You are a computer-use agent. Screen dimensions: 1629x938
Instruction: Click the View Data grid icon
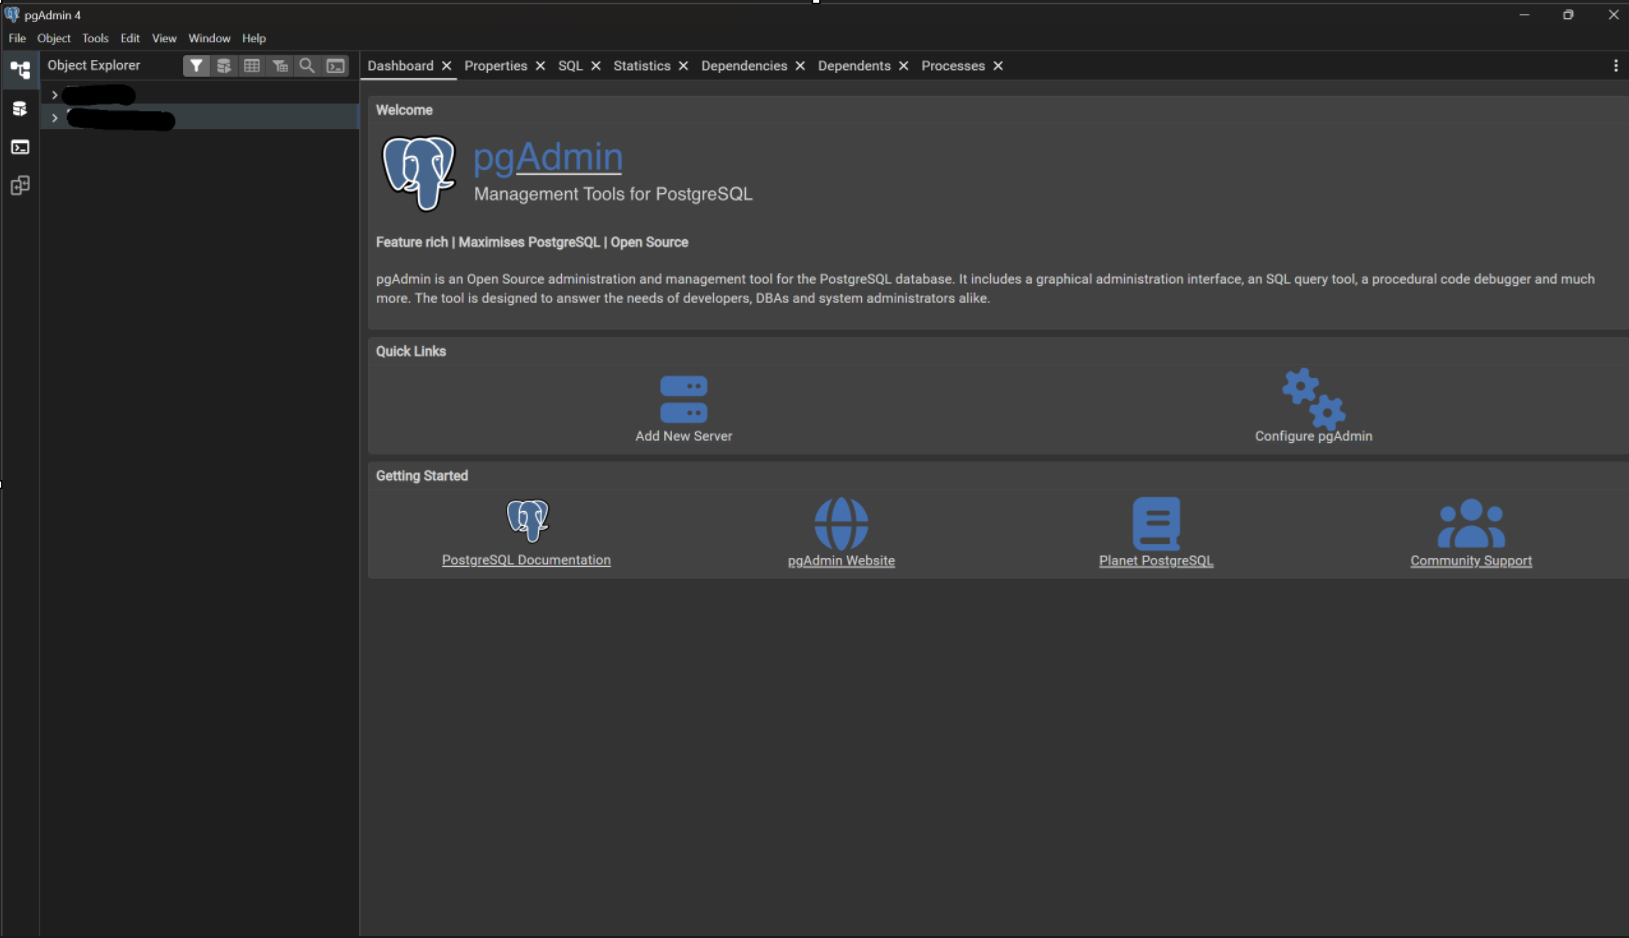(x=252, y=66)
